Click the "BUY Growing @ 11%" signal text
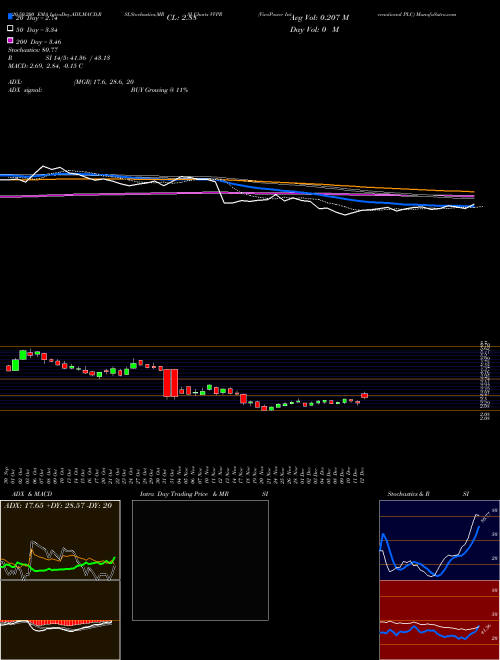 click(x=159, y=90)
